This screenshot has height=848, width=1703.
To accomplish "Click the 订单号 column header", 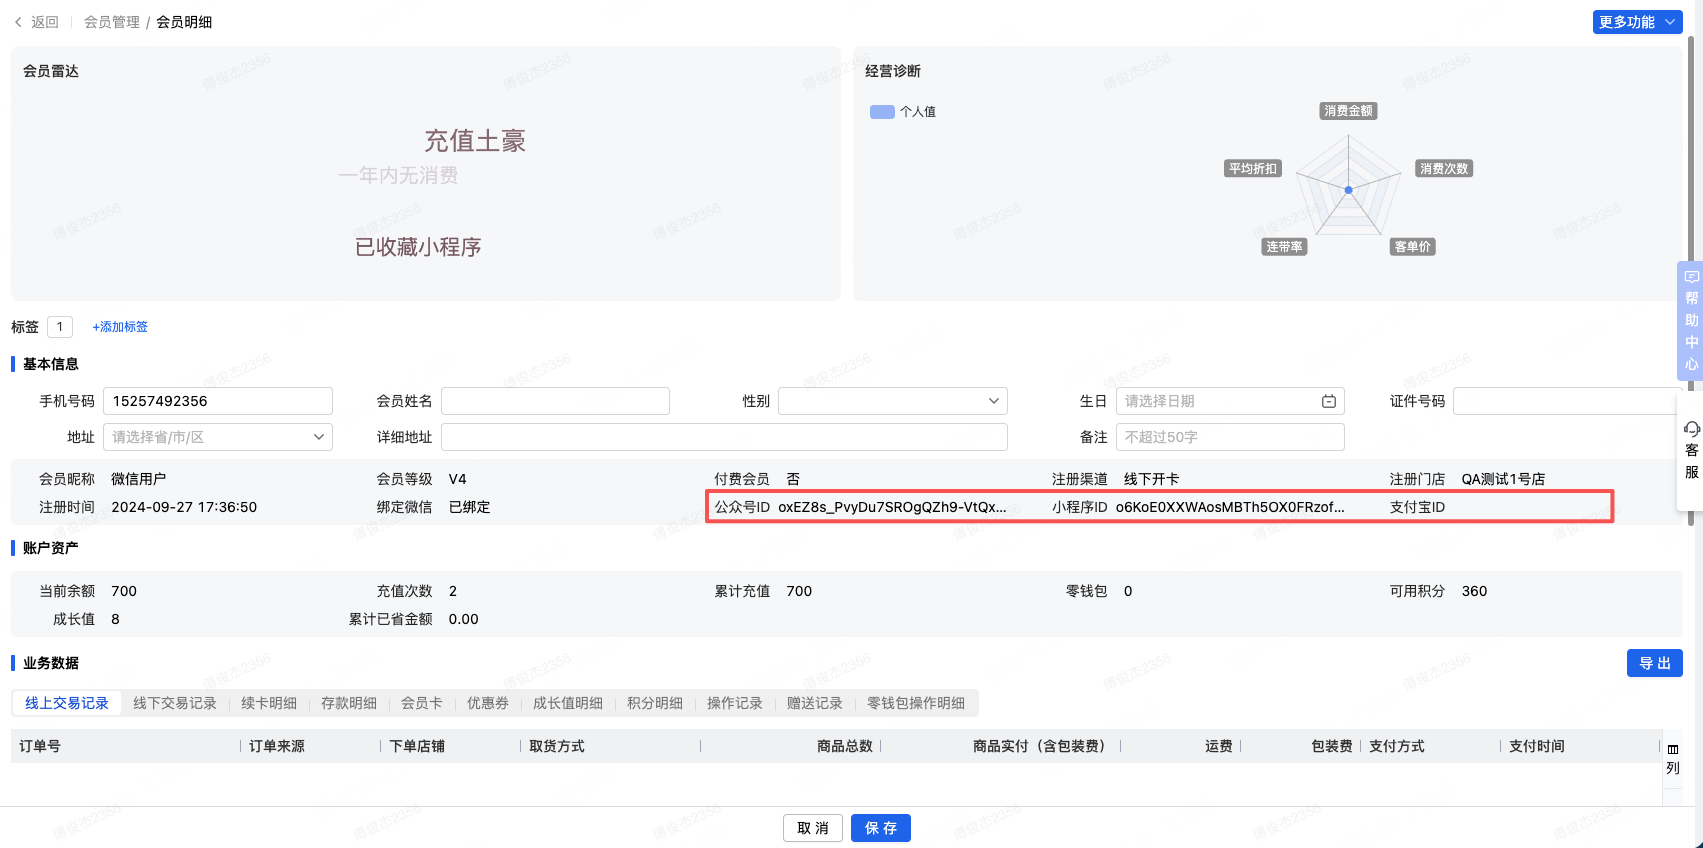I will click(40, 746).
